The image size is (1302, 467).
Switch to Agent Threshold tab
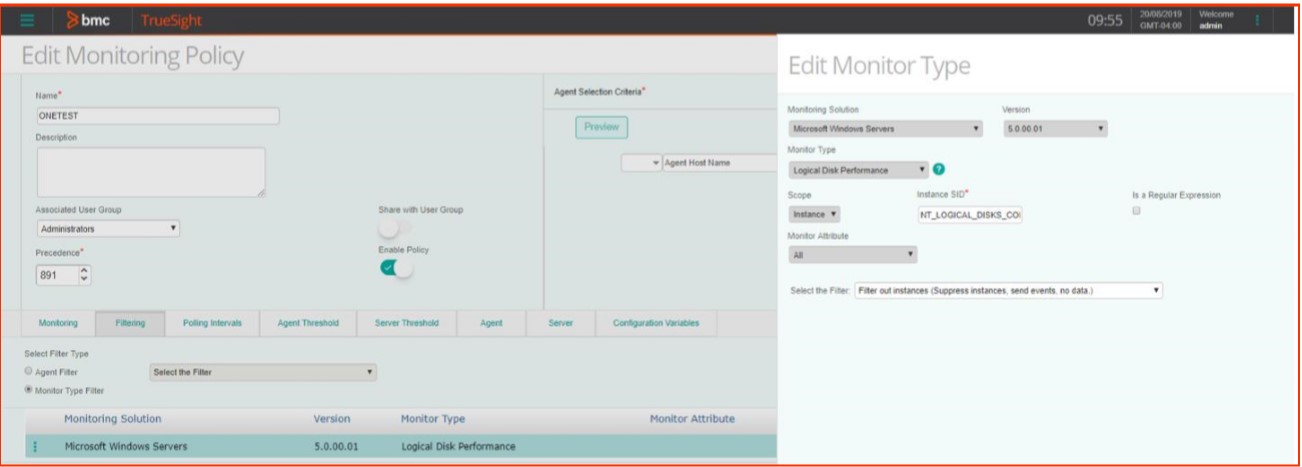[308, 323]
